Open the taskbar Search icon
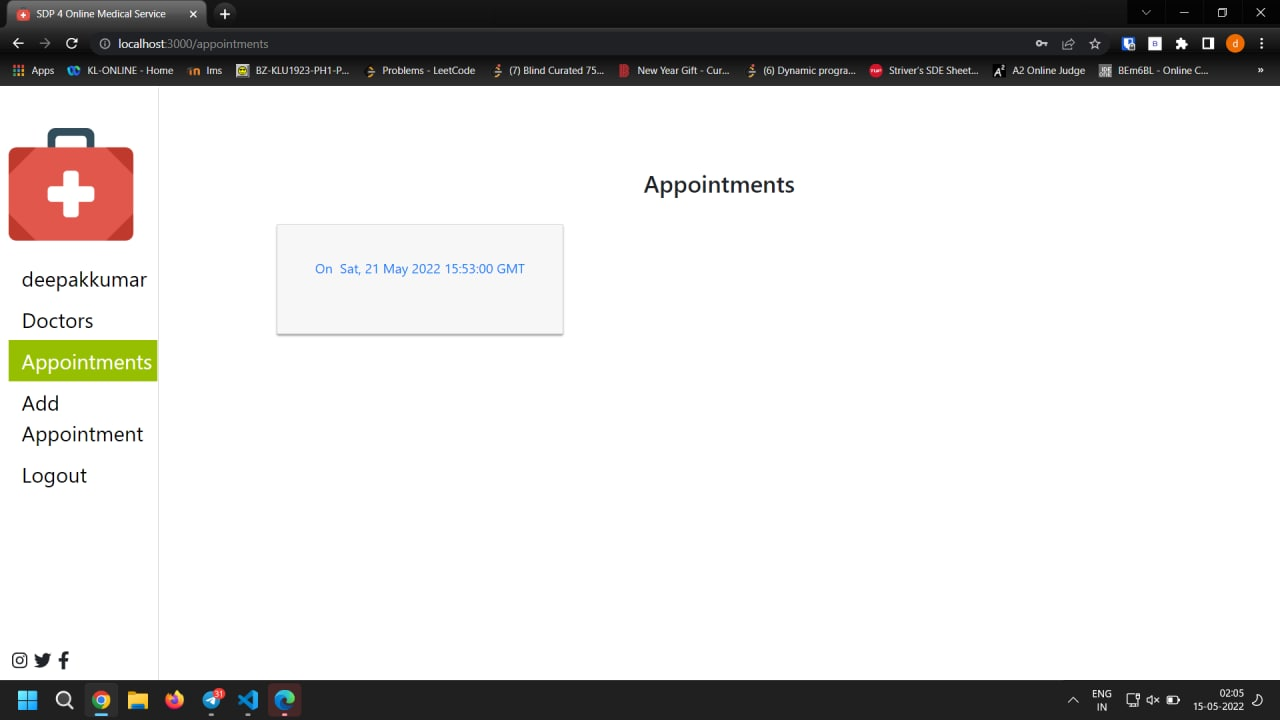 pos(64,700)
